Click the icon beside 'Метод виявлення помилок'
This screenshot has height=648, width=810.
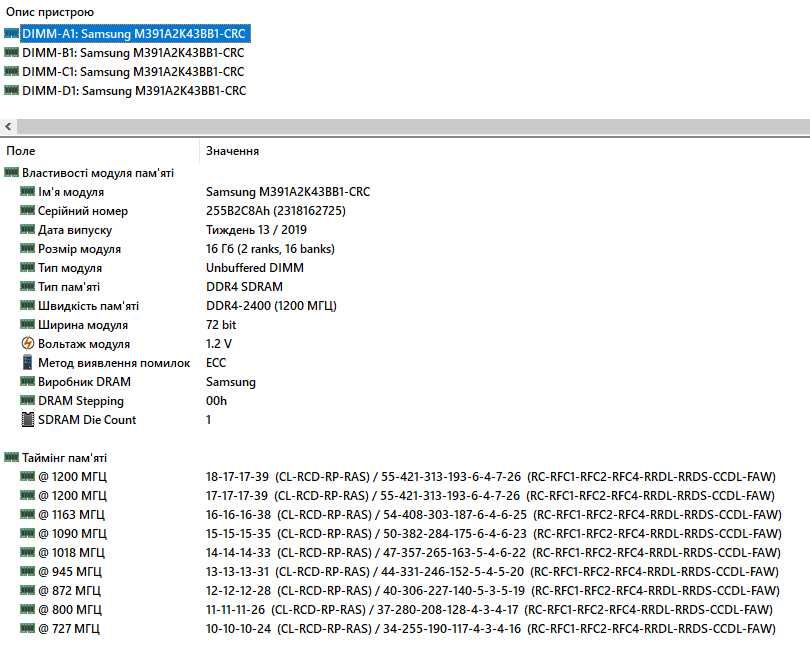pos(27,362)
